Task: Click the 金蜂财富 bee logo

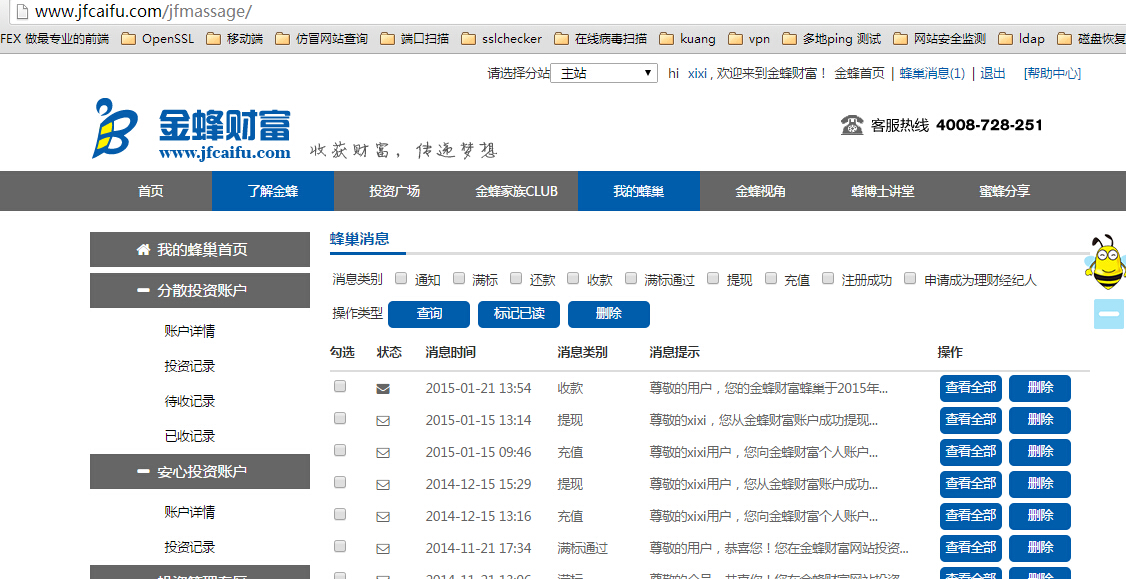Action: 115,128
